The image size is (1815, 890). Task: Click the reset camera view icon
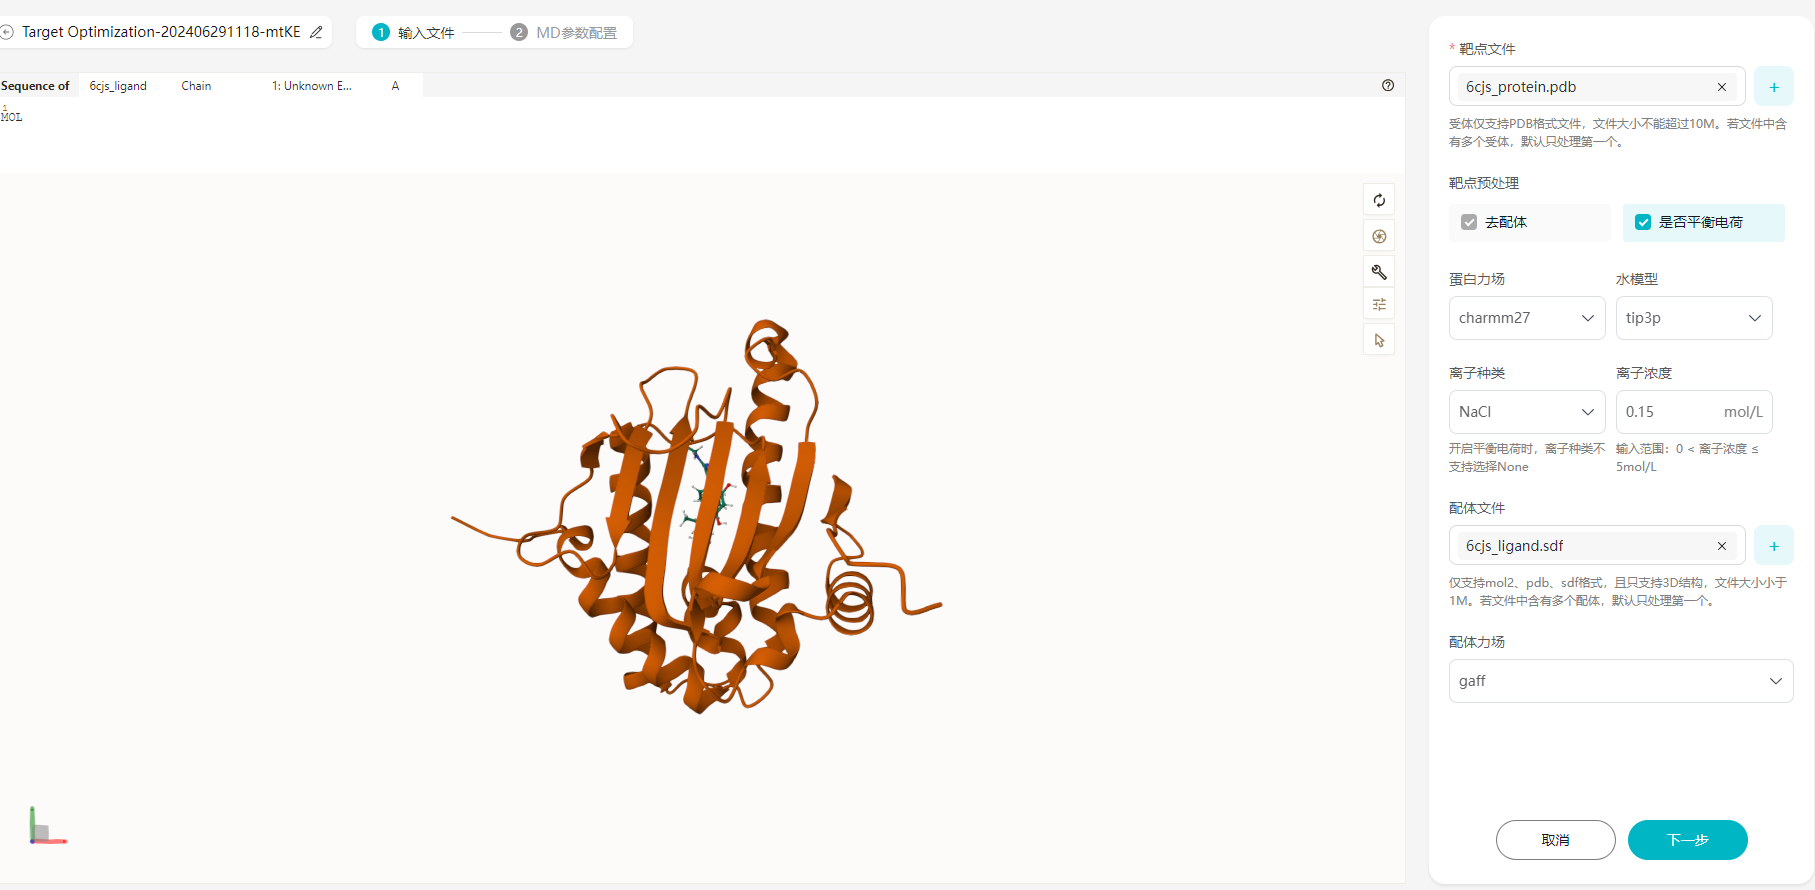(x=1379, y=200)
